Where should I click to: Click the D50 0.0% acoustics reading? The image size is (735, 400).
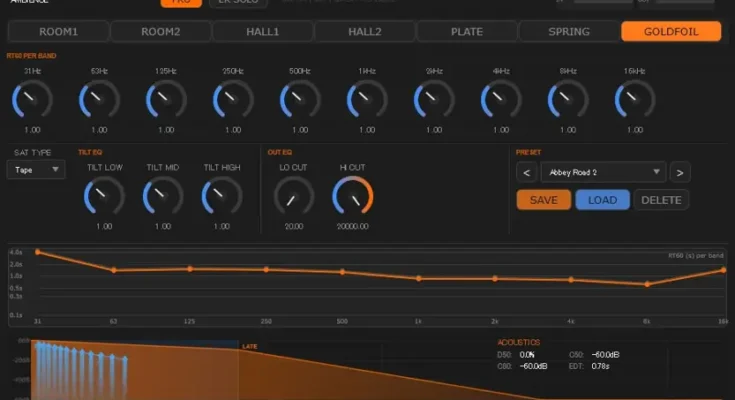(x=516, y=355)
